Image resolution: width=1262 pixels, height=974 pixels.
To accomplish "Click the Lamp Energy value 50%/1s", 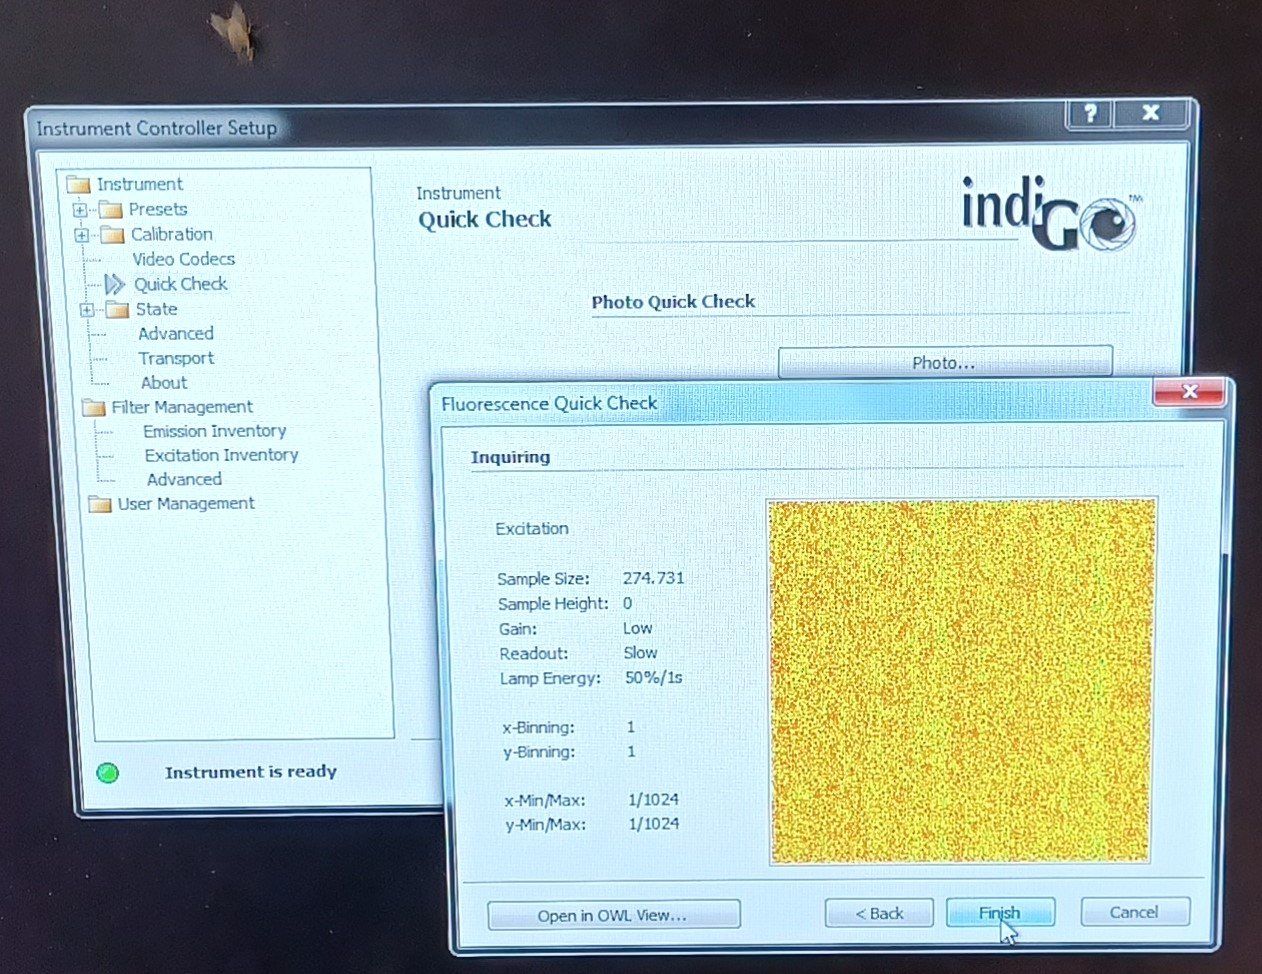I will (x=653, y=678).
